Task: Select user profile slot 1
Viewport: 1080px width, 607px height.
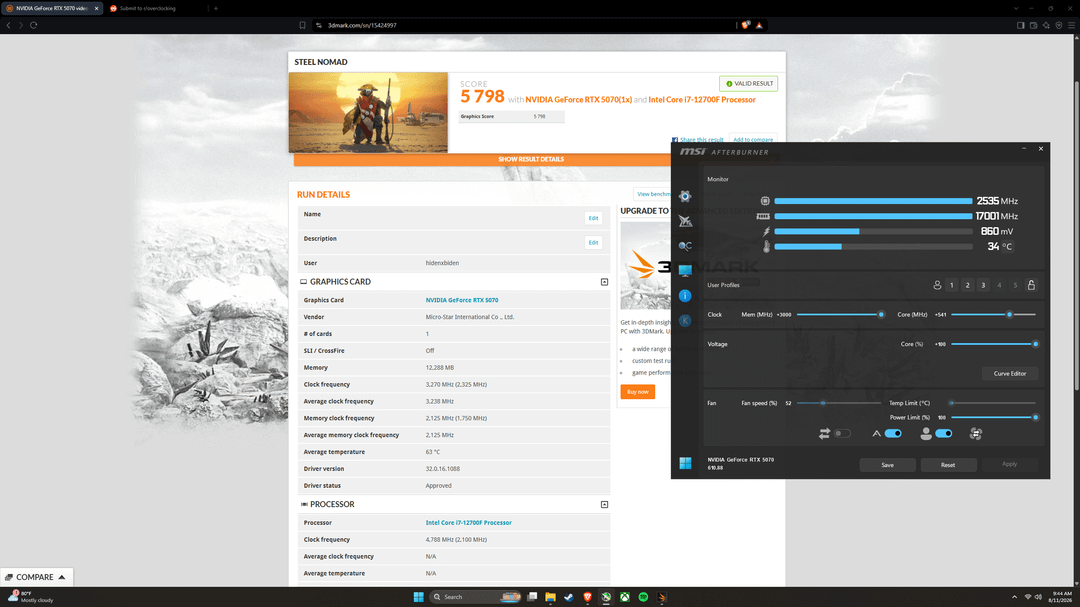Action: point(952,285)
